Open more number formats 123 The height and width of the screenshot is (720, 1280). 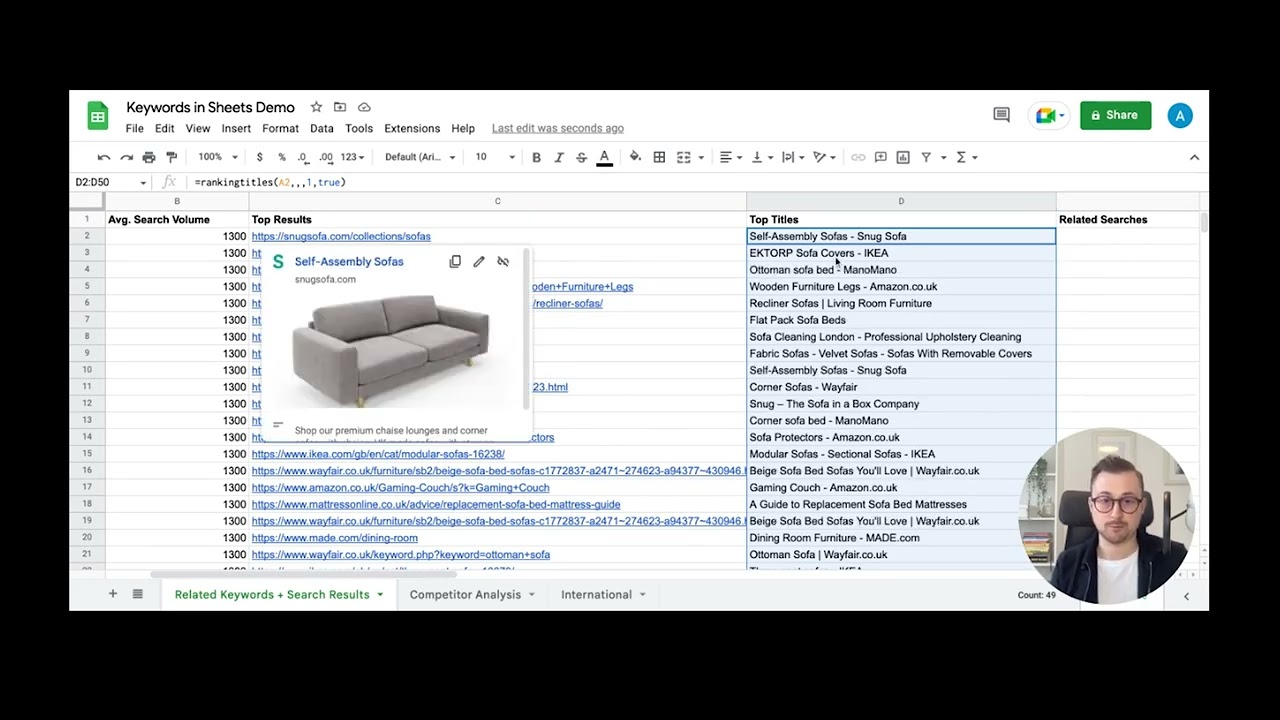353,157
